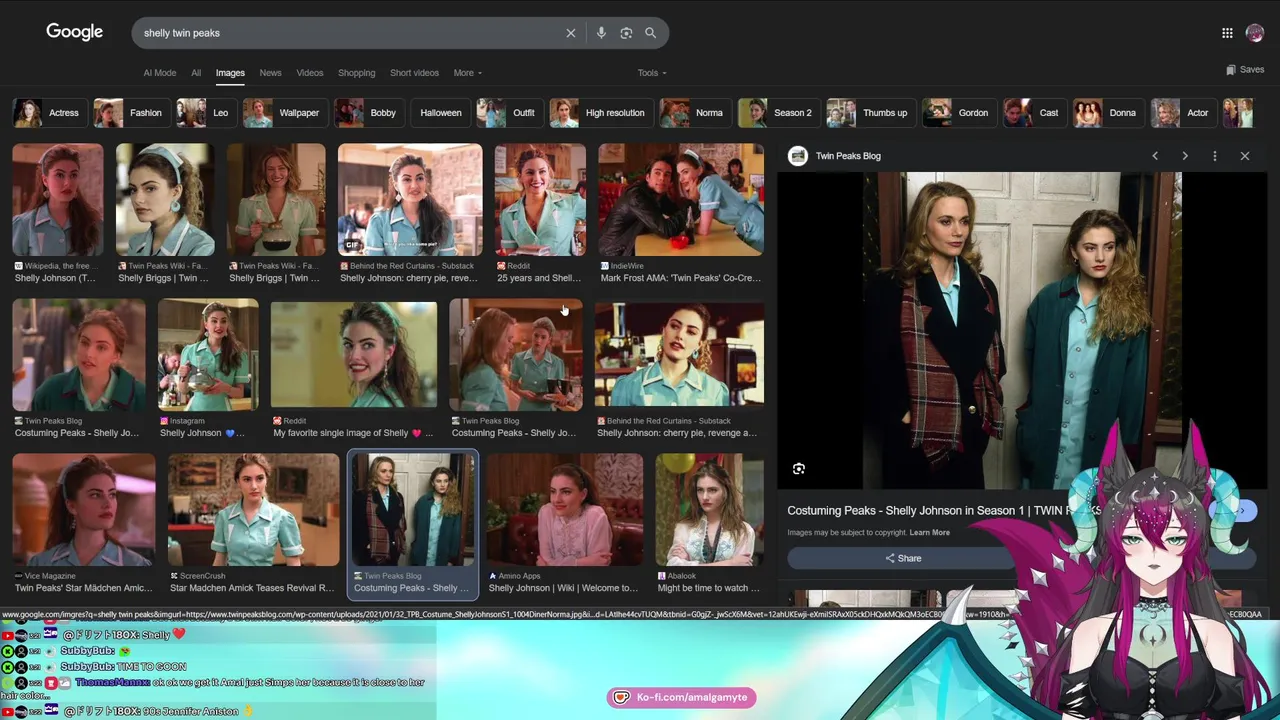
Task: Open the large preview image
Action: pos(1022,330)
